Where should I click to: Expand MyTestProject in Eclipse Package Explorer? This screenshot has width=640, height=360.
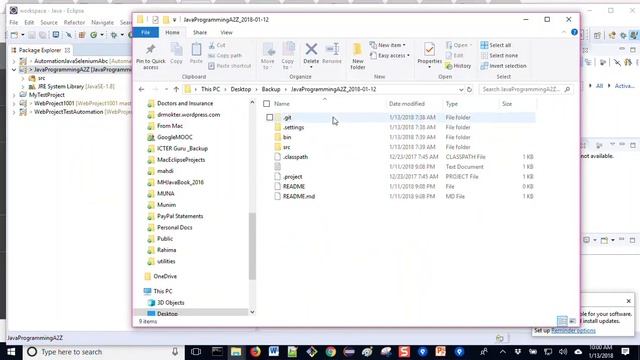14,95
